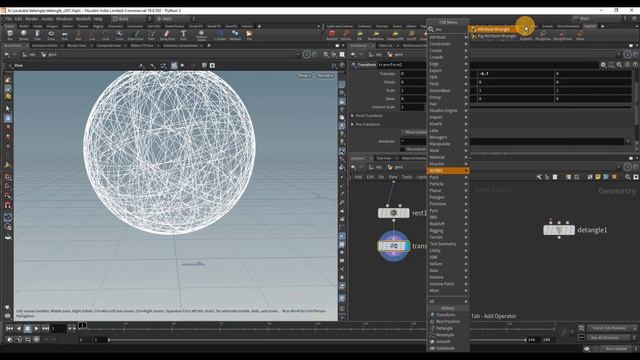640x360 pixels.
Task: Expand the Pre-Transform section
Action: pos(352,124)
